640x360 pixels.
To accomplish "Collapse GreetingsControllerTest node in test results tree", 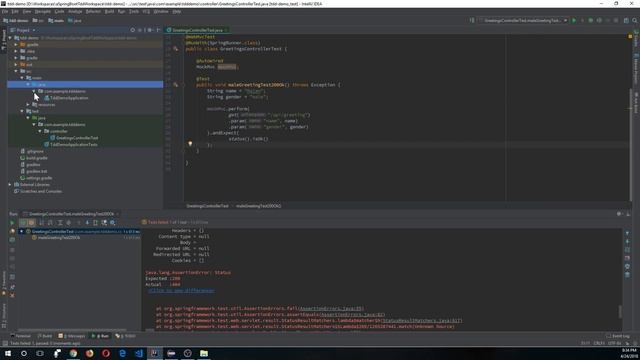I will coord(22,231).
